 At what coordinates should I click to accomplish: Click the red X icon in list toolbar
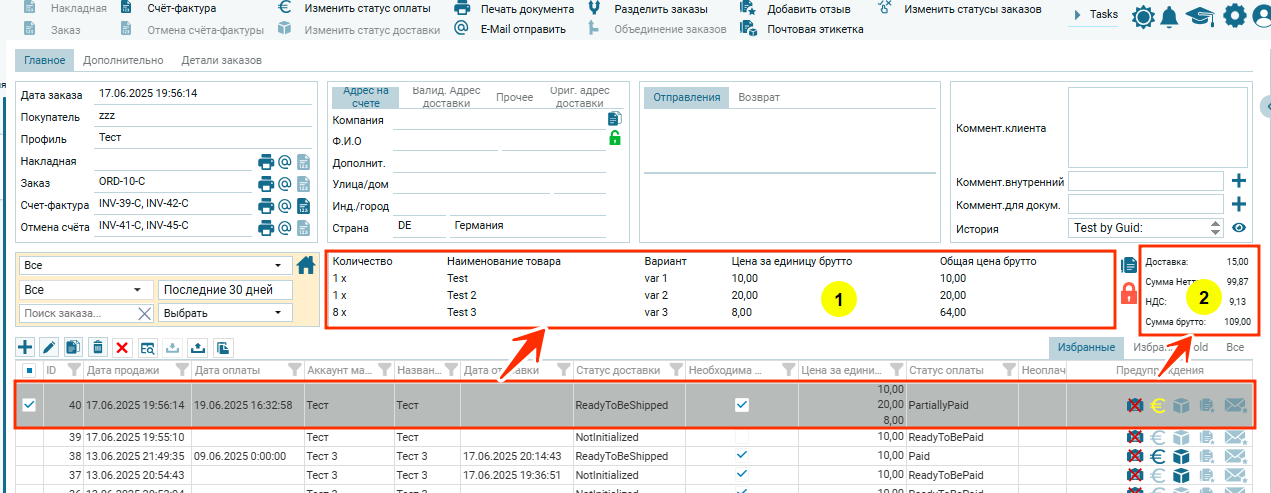click(x=122, y=347)
